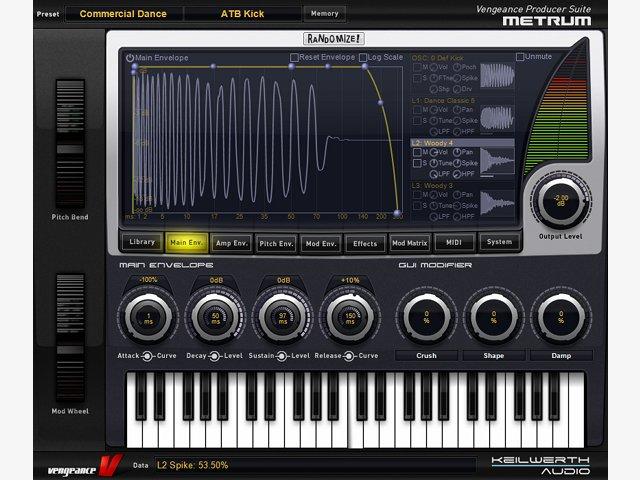Click the L2 Woody 4 LPF knob
This screenshot has width=640, height=480.
(x=433, y=174)
